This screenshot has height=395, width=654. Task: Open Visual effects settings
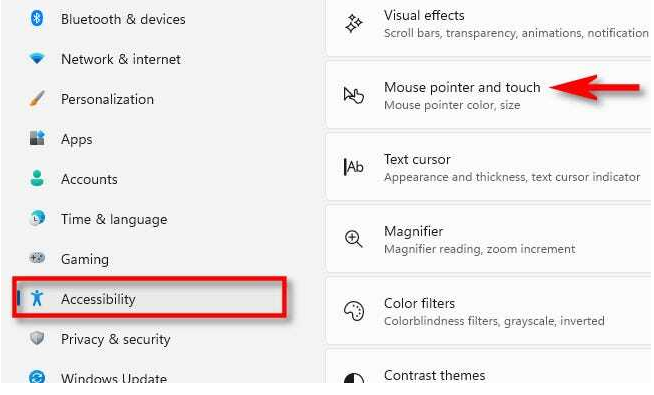click(x=489, y=24)
